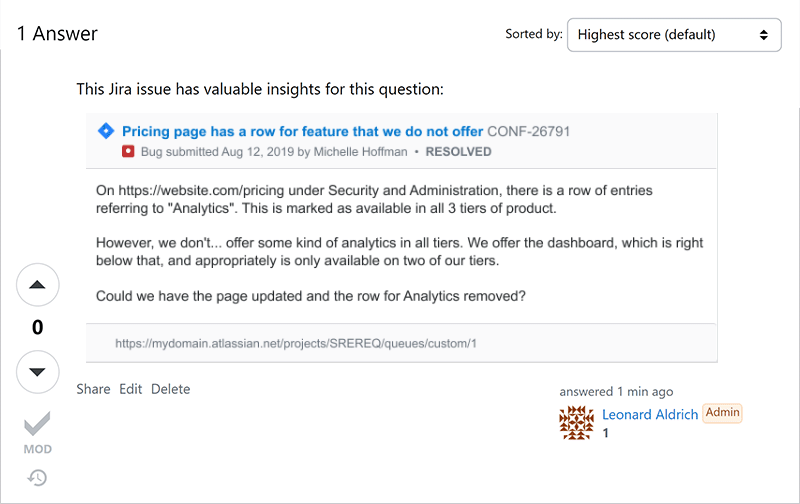Click the red Bug type icon
This screenshot has width=800, height=504.
128,152
